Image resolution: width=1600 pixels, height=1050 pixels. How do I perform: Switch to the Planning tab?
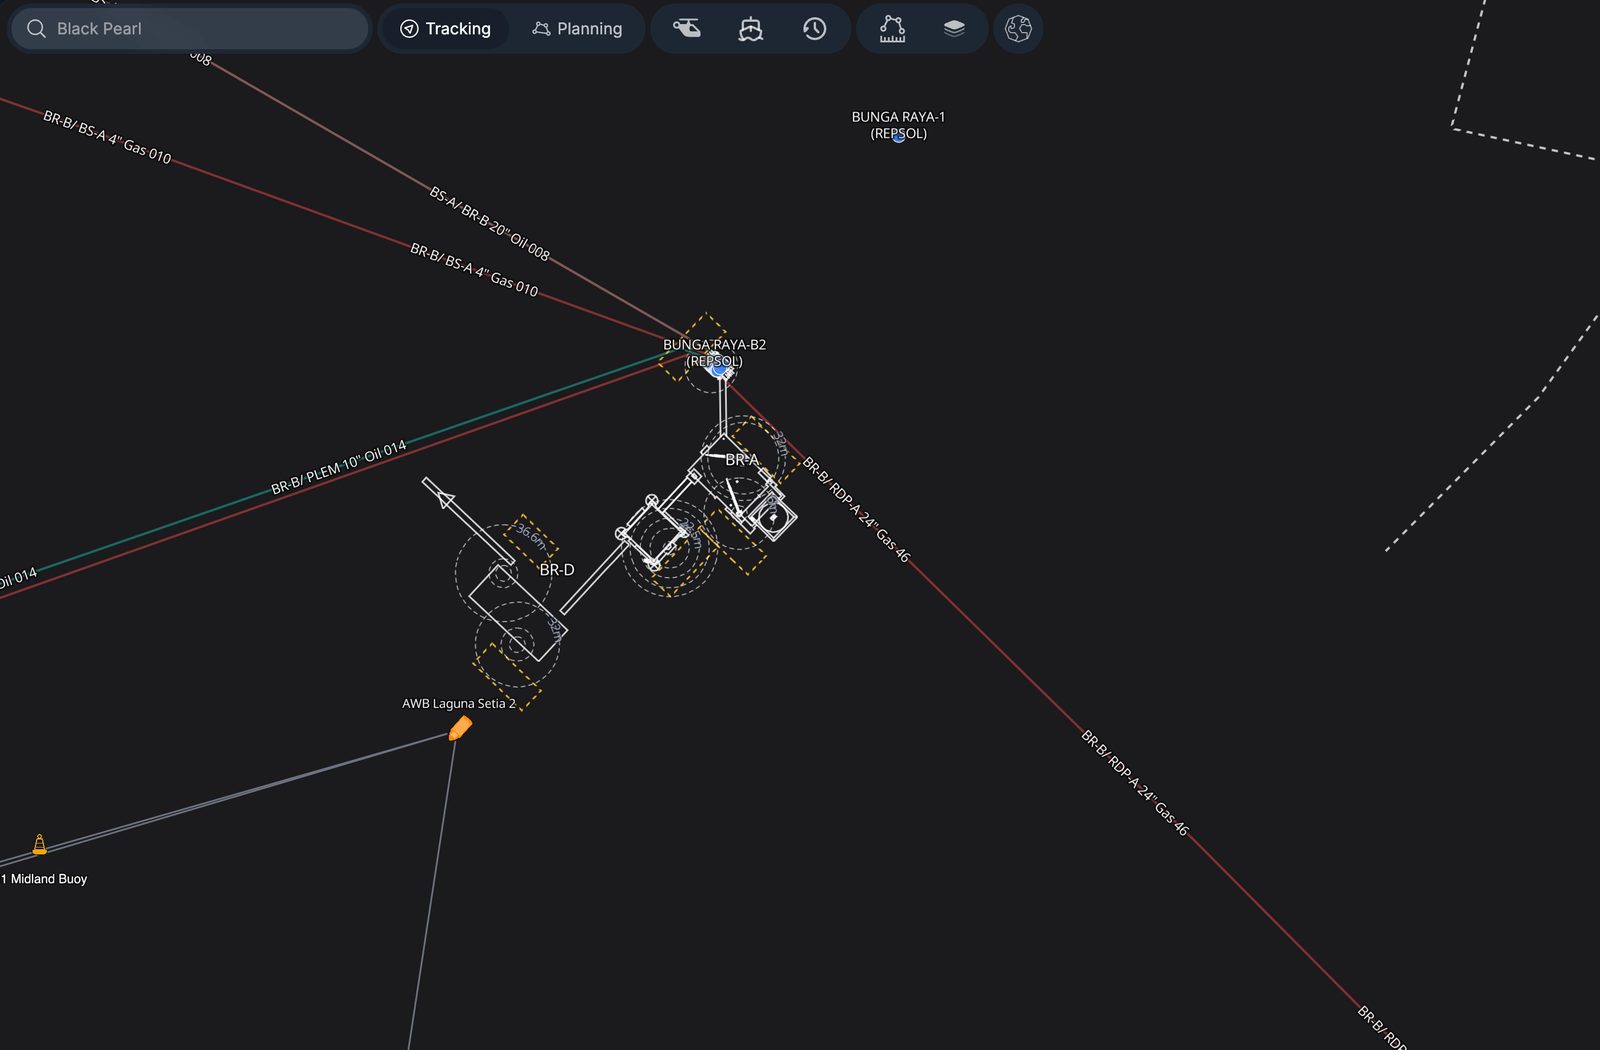pyautogui.click(x=577, y=29)
